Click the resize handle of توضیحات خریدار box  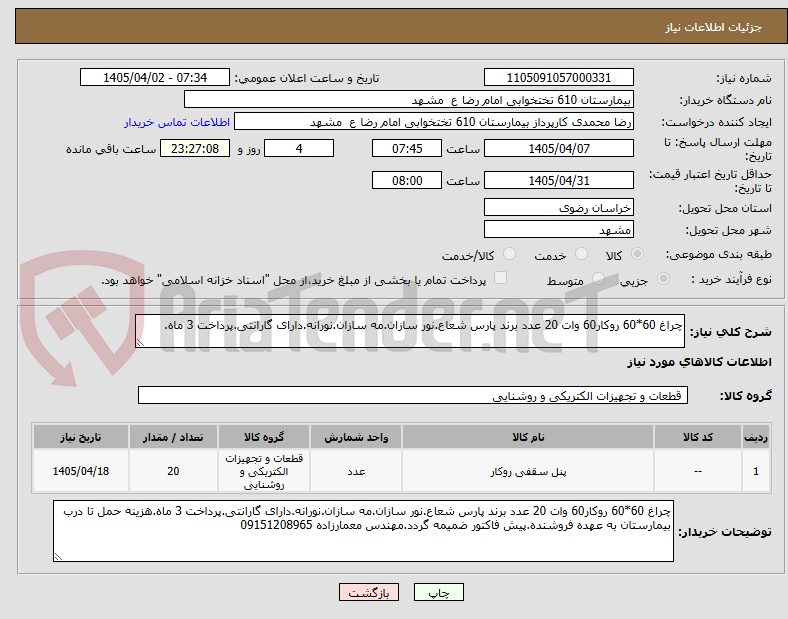pos(58,557)
